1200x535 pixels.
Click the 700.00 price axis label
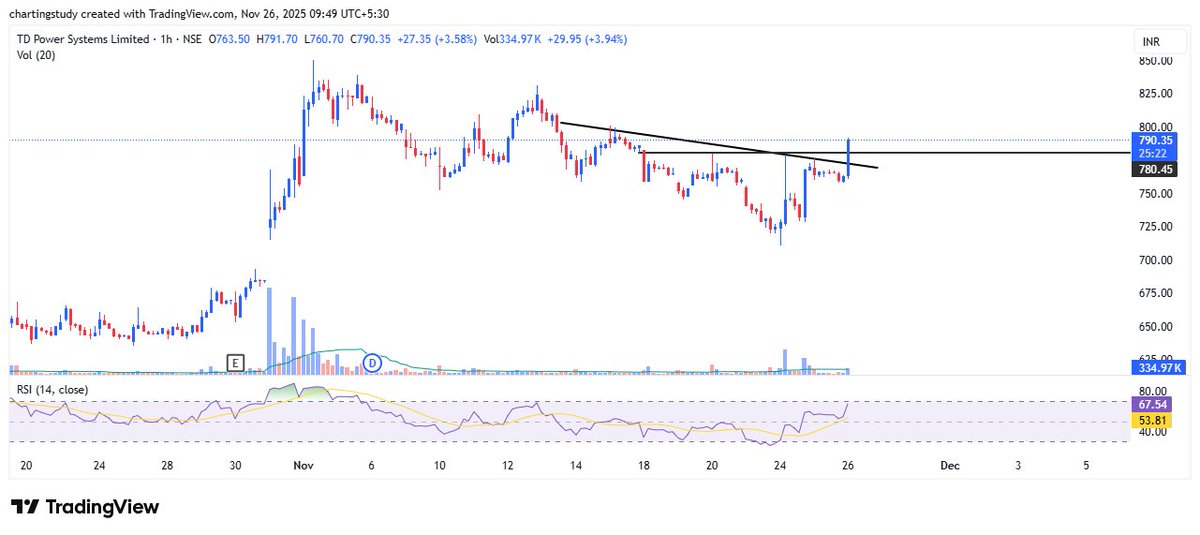[1155, 260]
